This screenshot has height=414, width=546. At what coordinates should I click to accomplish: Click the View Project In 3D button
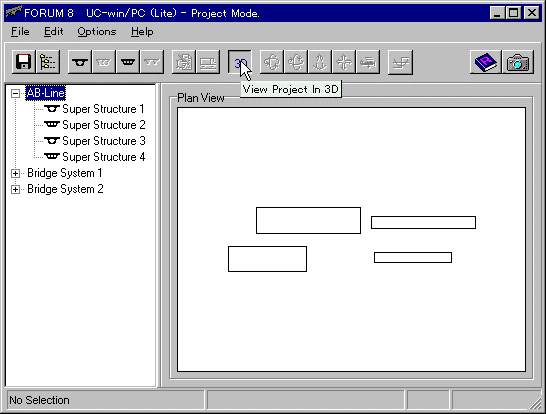point(240,62)
